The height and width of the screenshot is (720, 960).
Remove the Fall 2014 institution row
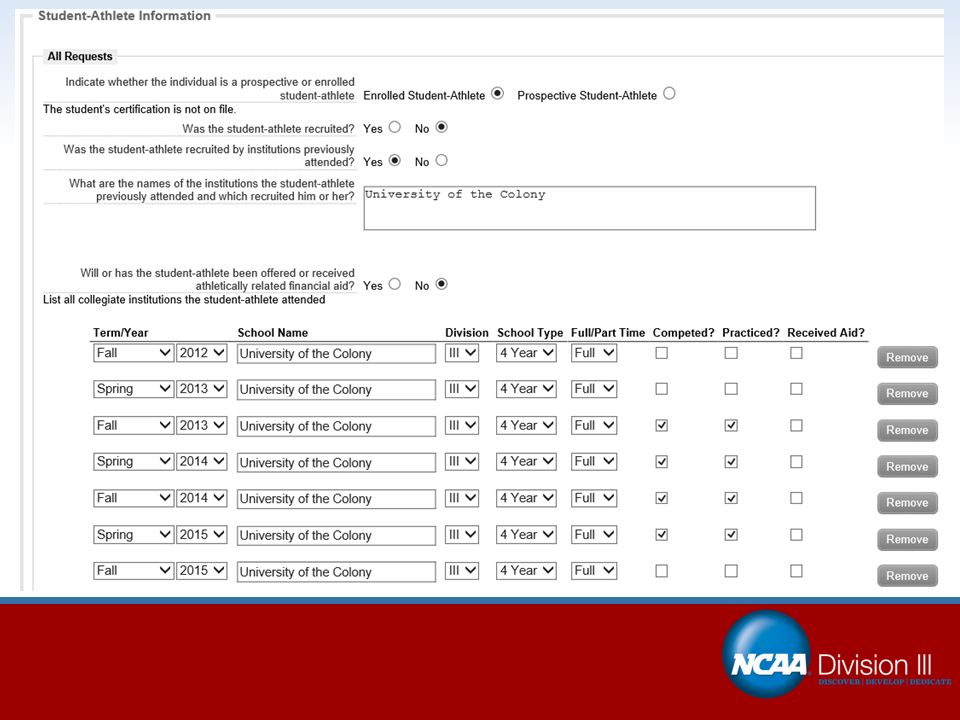coord(907,503)
